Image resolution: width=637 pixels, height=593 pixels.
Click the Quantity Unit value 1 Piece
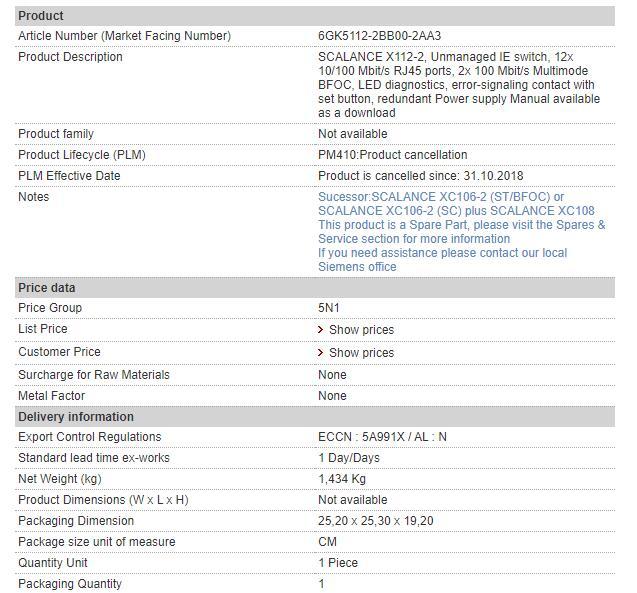[x=338, y=563]
